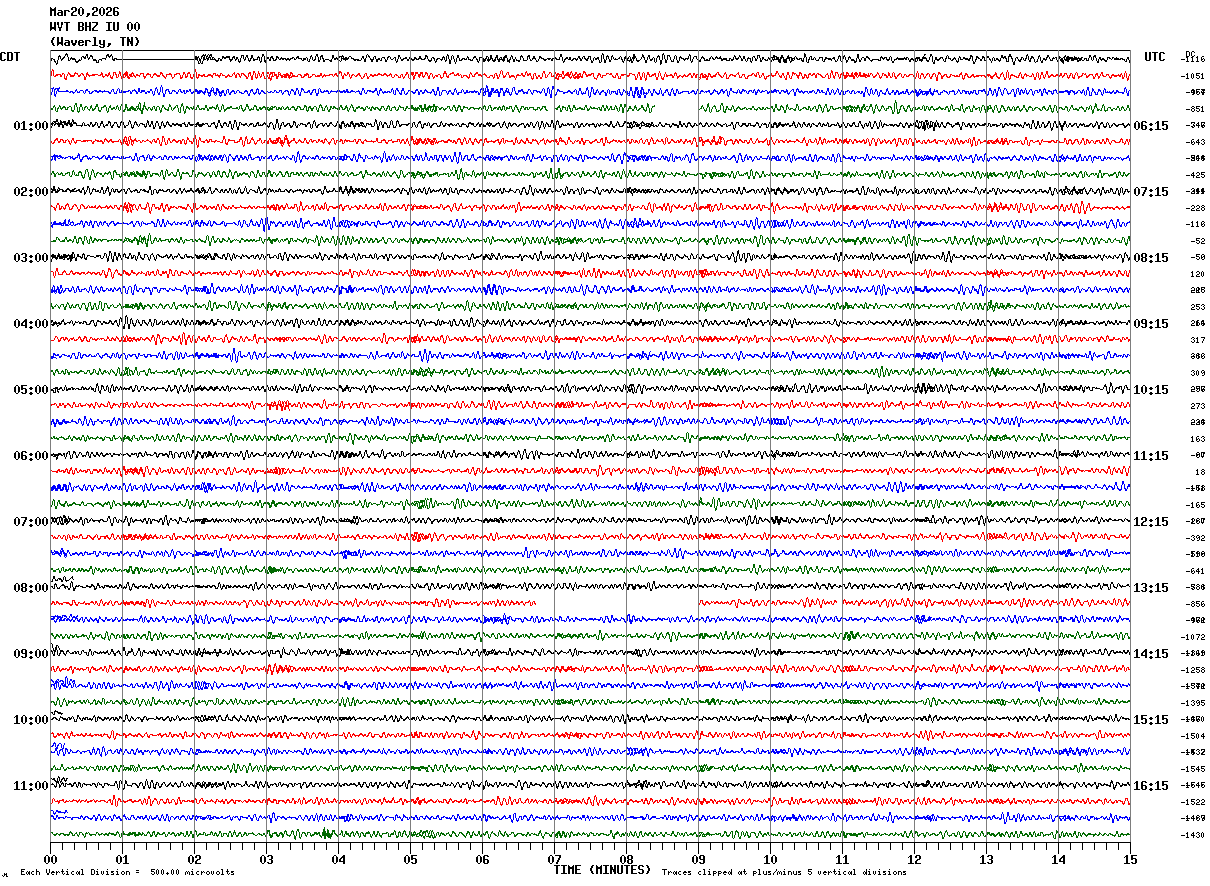1210x886 pixels.
Task: Click DC offset value -392
Action: (x=1195, y=538)
